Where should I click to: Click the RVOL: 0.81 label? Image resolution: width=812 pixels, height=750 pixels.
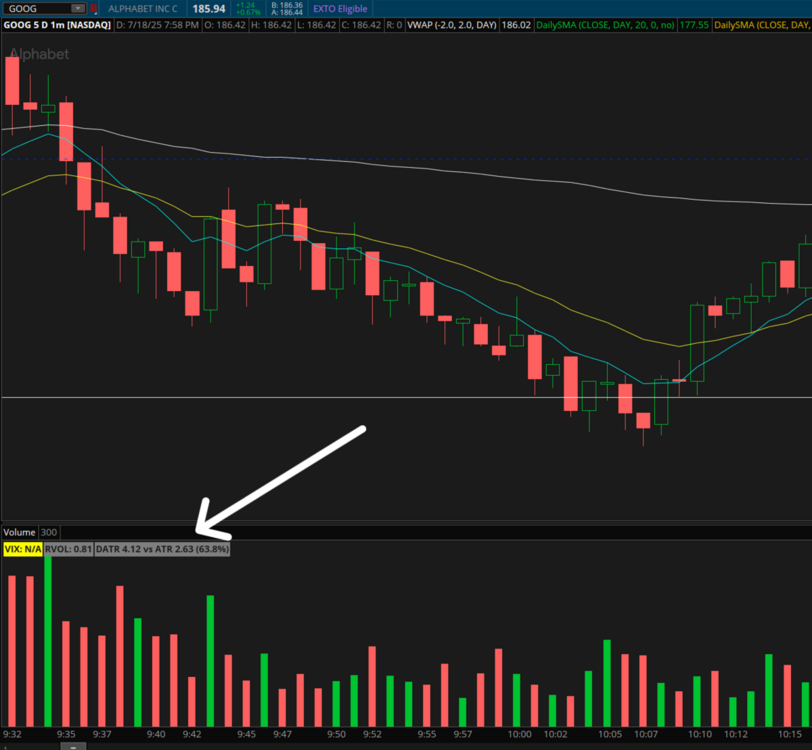69,549
